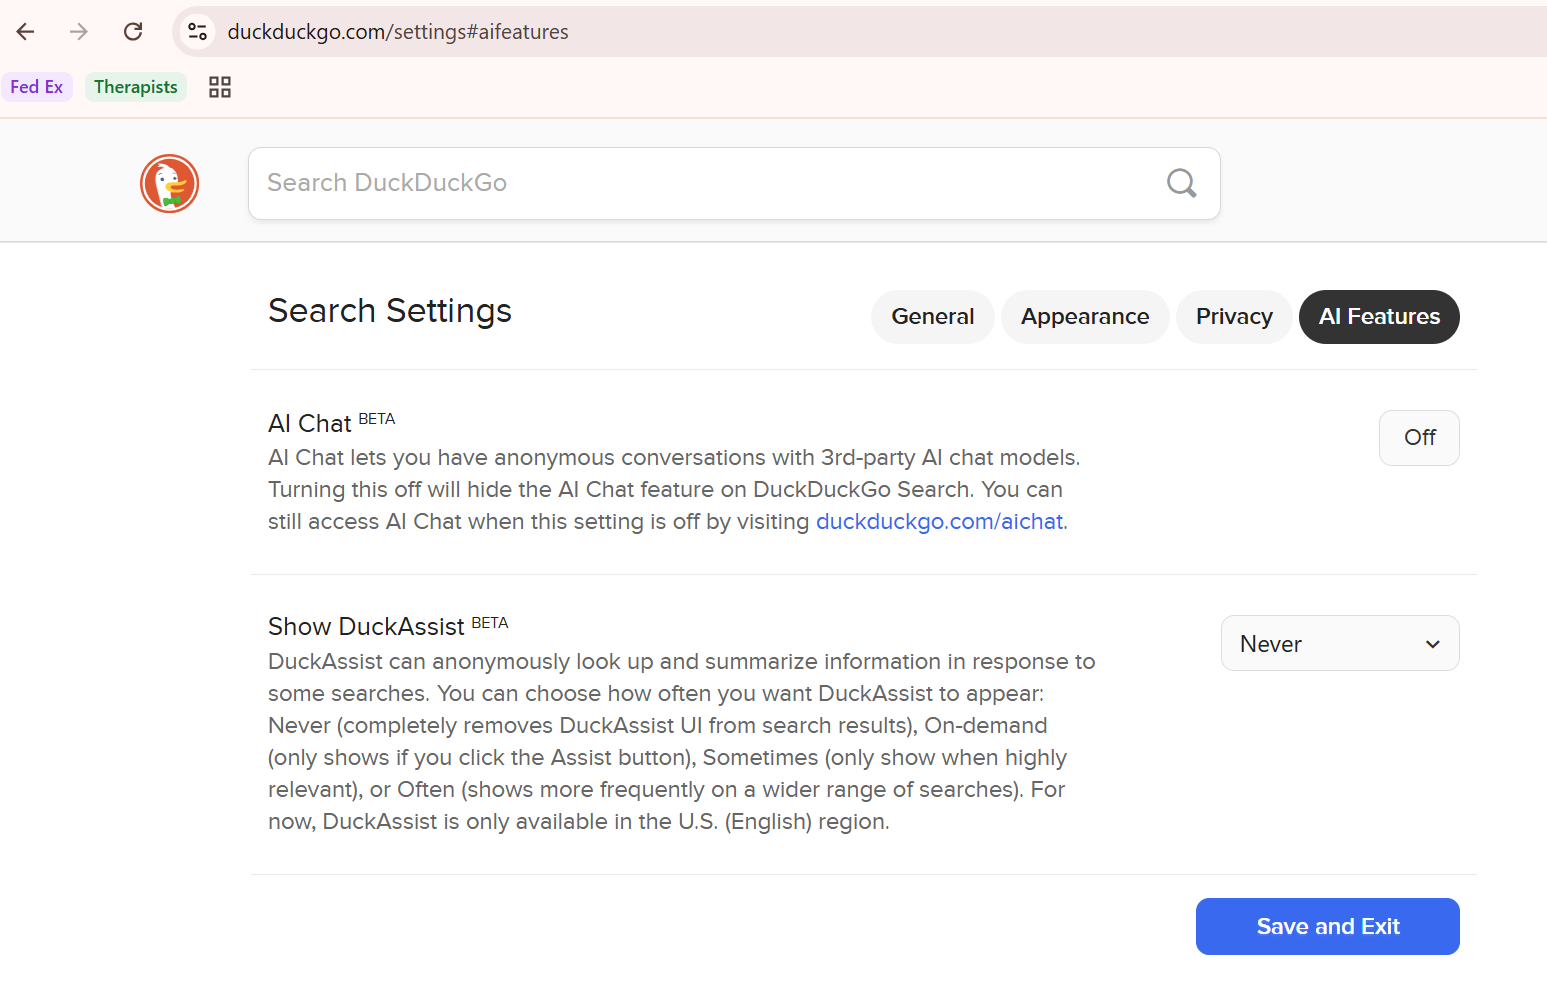Click the browser forward arrow
The height and width of the screenshot is (1008, 1547).
click(x=79, y=32)
